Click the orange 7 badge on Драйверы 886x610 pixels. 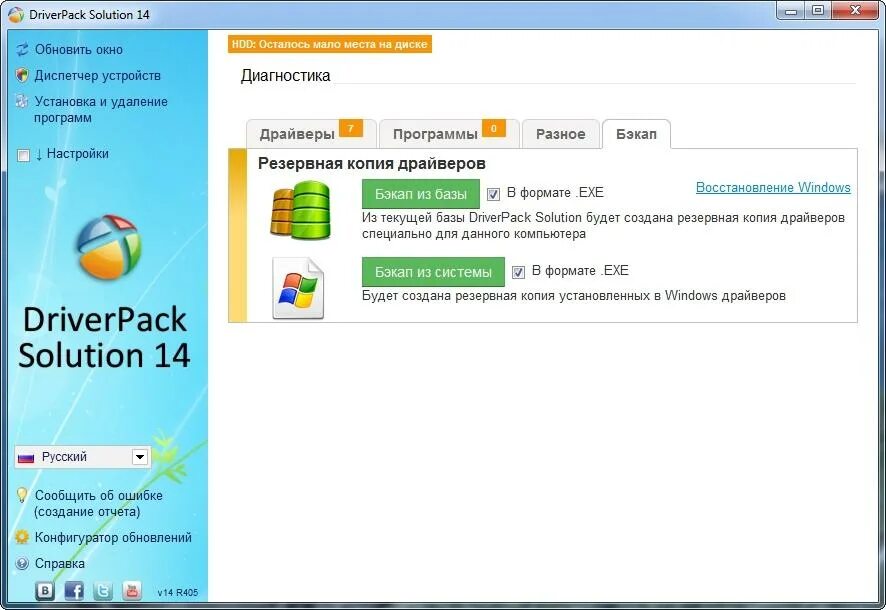pyautogui.click(x=350, y=128)
